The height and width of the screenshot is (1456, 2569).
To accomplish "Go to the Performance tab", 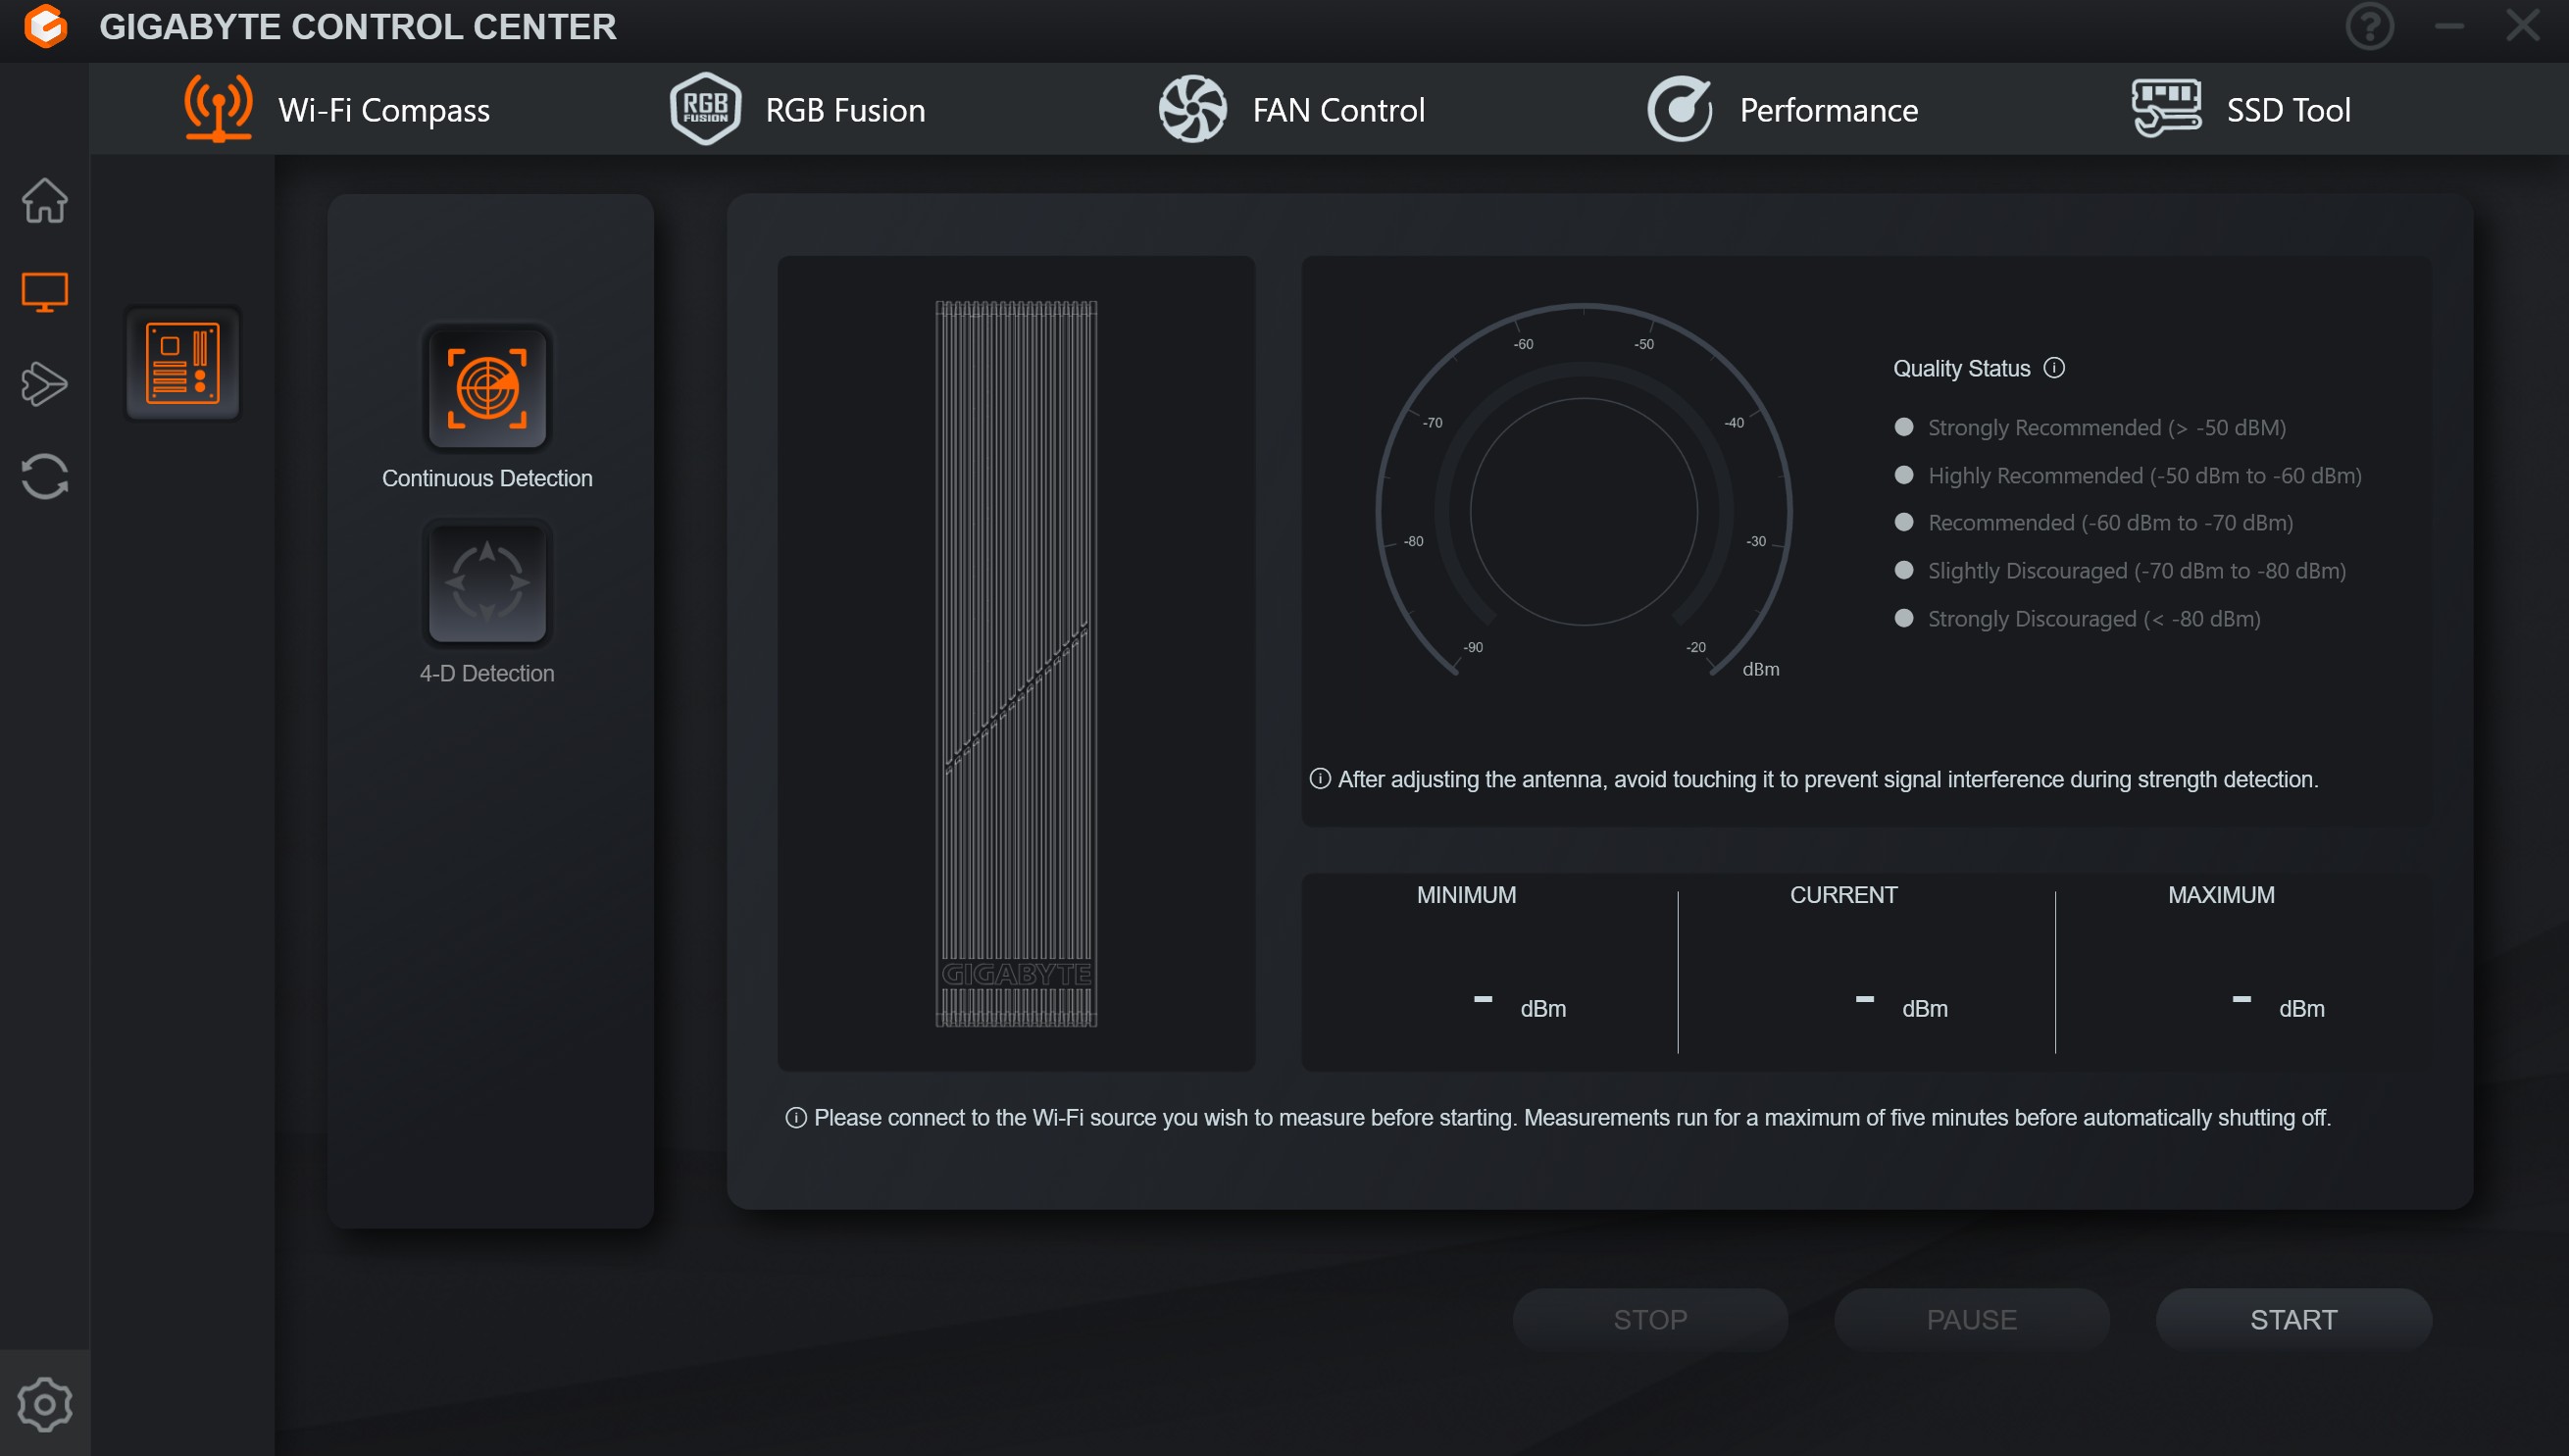I will click(1782, 109).
